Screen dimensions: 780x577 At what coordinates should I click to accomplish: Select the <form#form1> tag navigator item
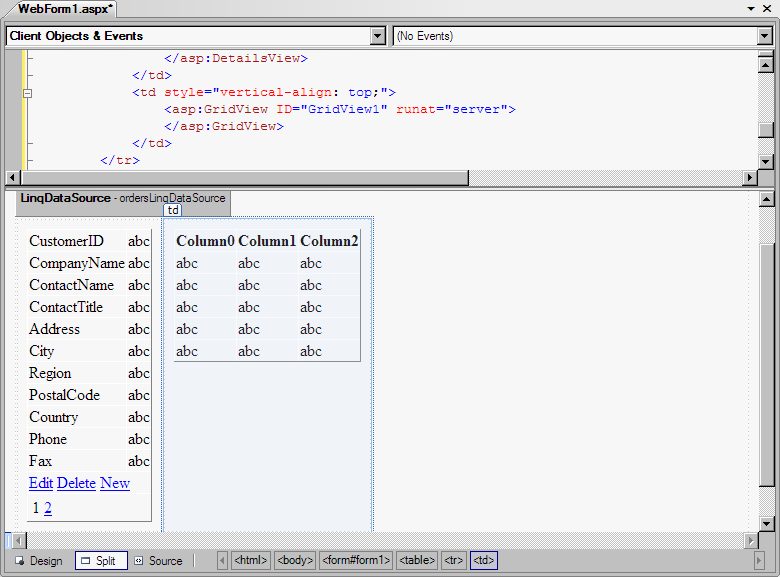tap(356, 560)
